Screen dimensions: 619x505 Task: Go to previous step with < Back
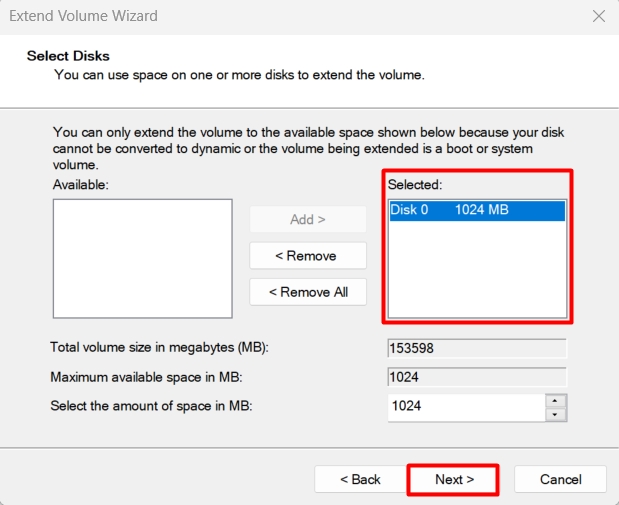coord(360,480)
